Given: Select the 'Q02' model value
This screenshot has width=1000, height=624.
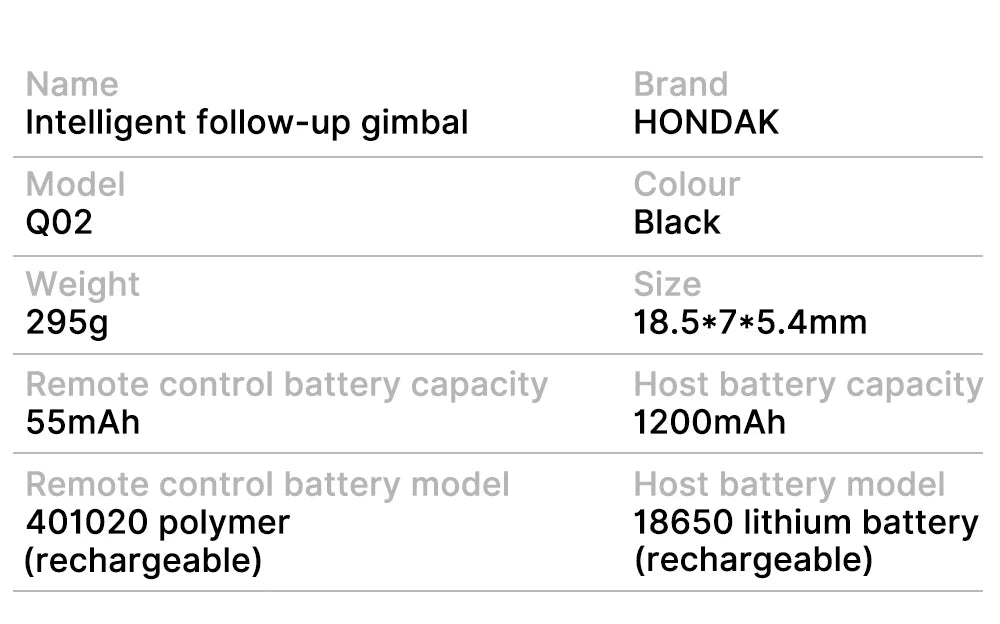Looking at the screenshot, I should tap(58, 222).
